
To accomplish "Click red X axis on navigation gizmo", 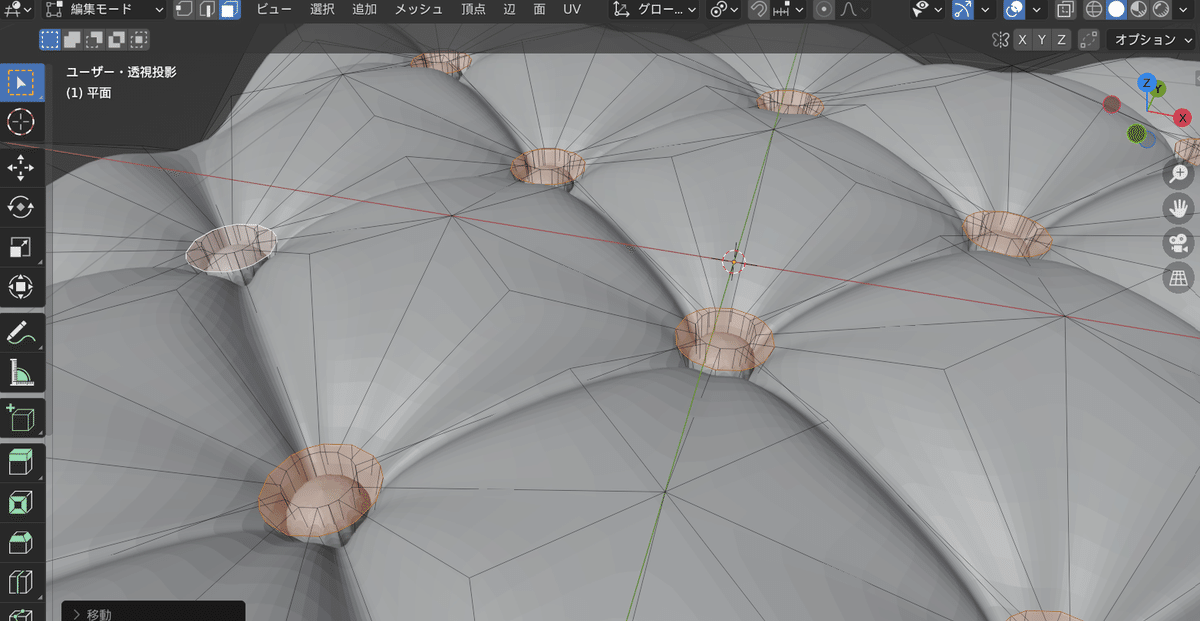I will (x=1183, y=118).
